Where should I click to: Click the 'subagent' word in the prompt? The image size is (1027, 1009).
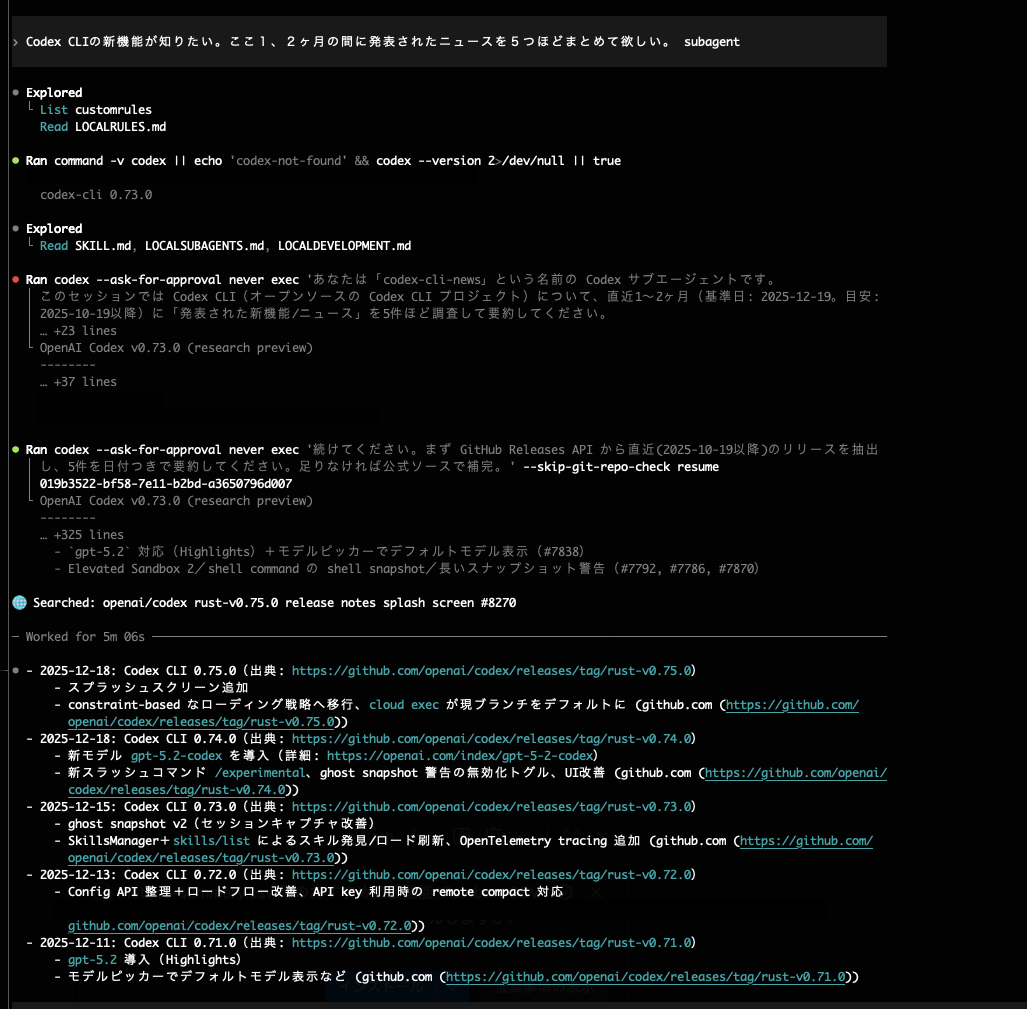tap(712, 42)
